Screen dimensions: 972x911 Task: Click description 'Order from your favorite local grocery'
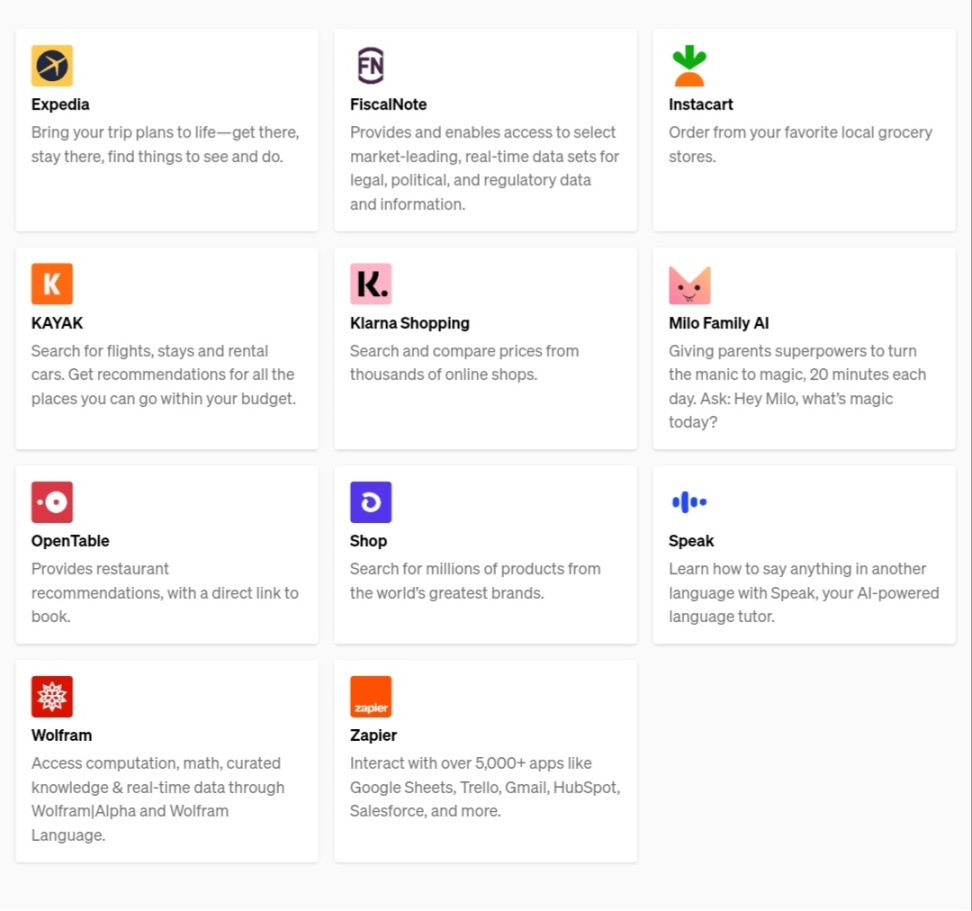pos(800,144)
